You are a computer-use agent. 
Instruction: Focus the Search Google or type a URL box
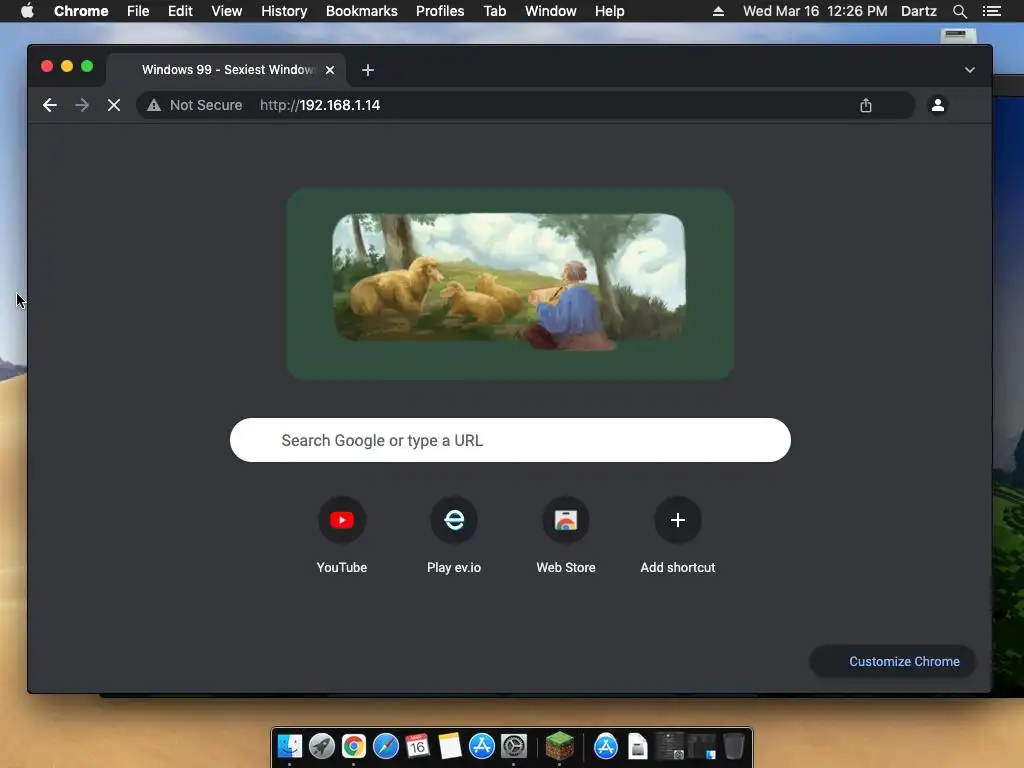pos(510,440)
